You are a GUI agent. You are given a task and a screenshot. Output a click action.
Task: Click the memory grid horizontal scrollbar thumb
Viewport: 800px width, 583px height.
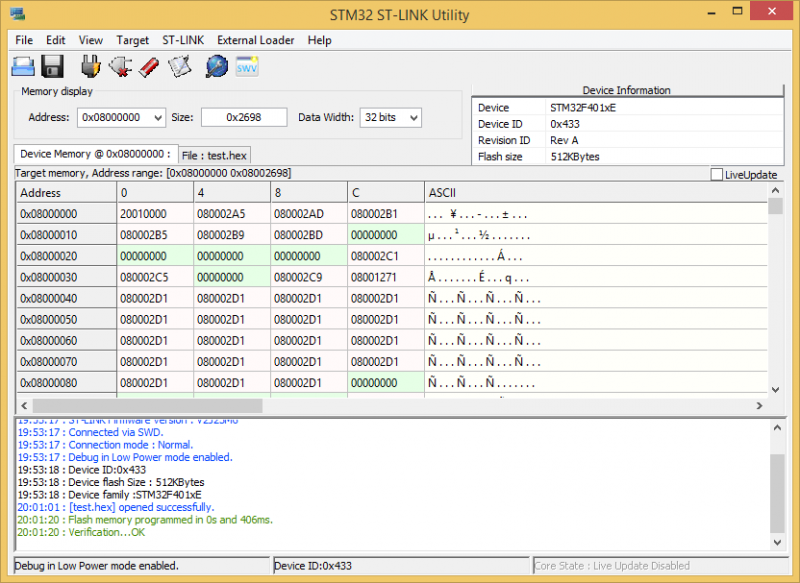point(147,405)
